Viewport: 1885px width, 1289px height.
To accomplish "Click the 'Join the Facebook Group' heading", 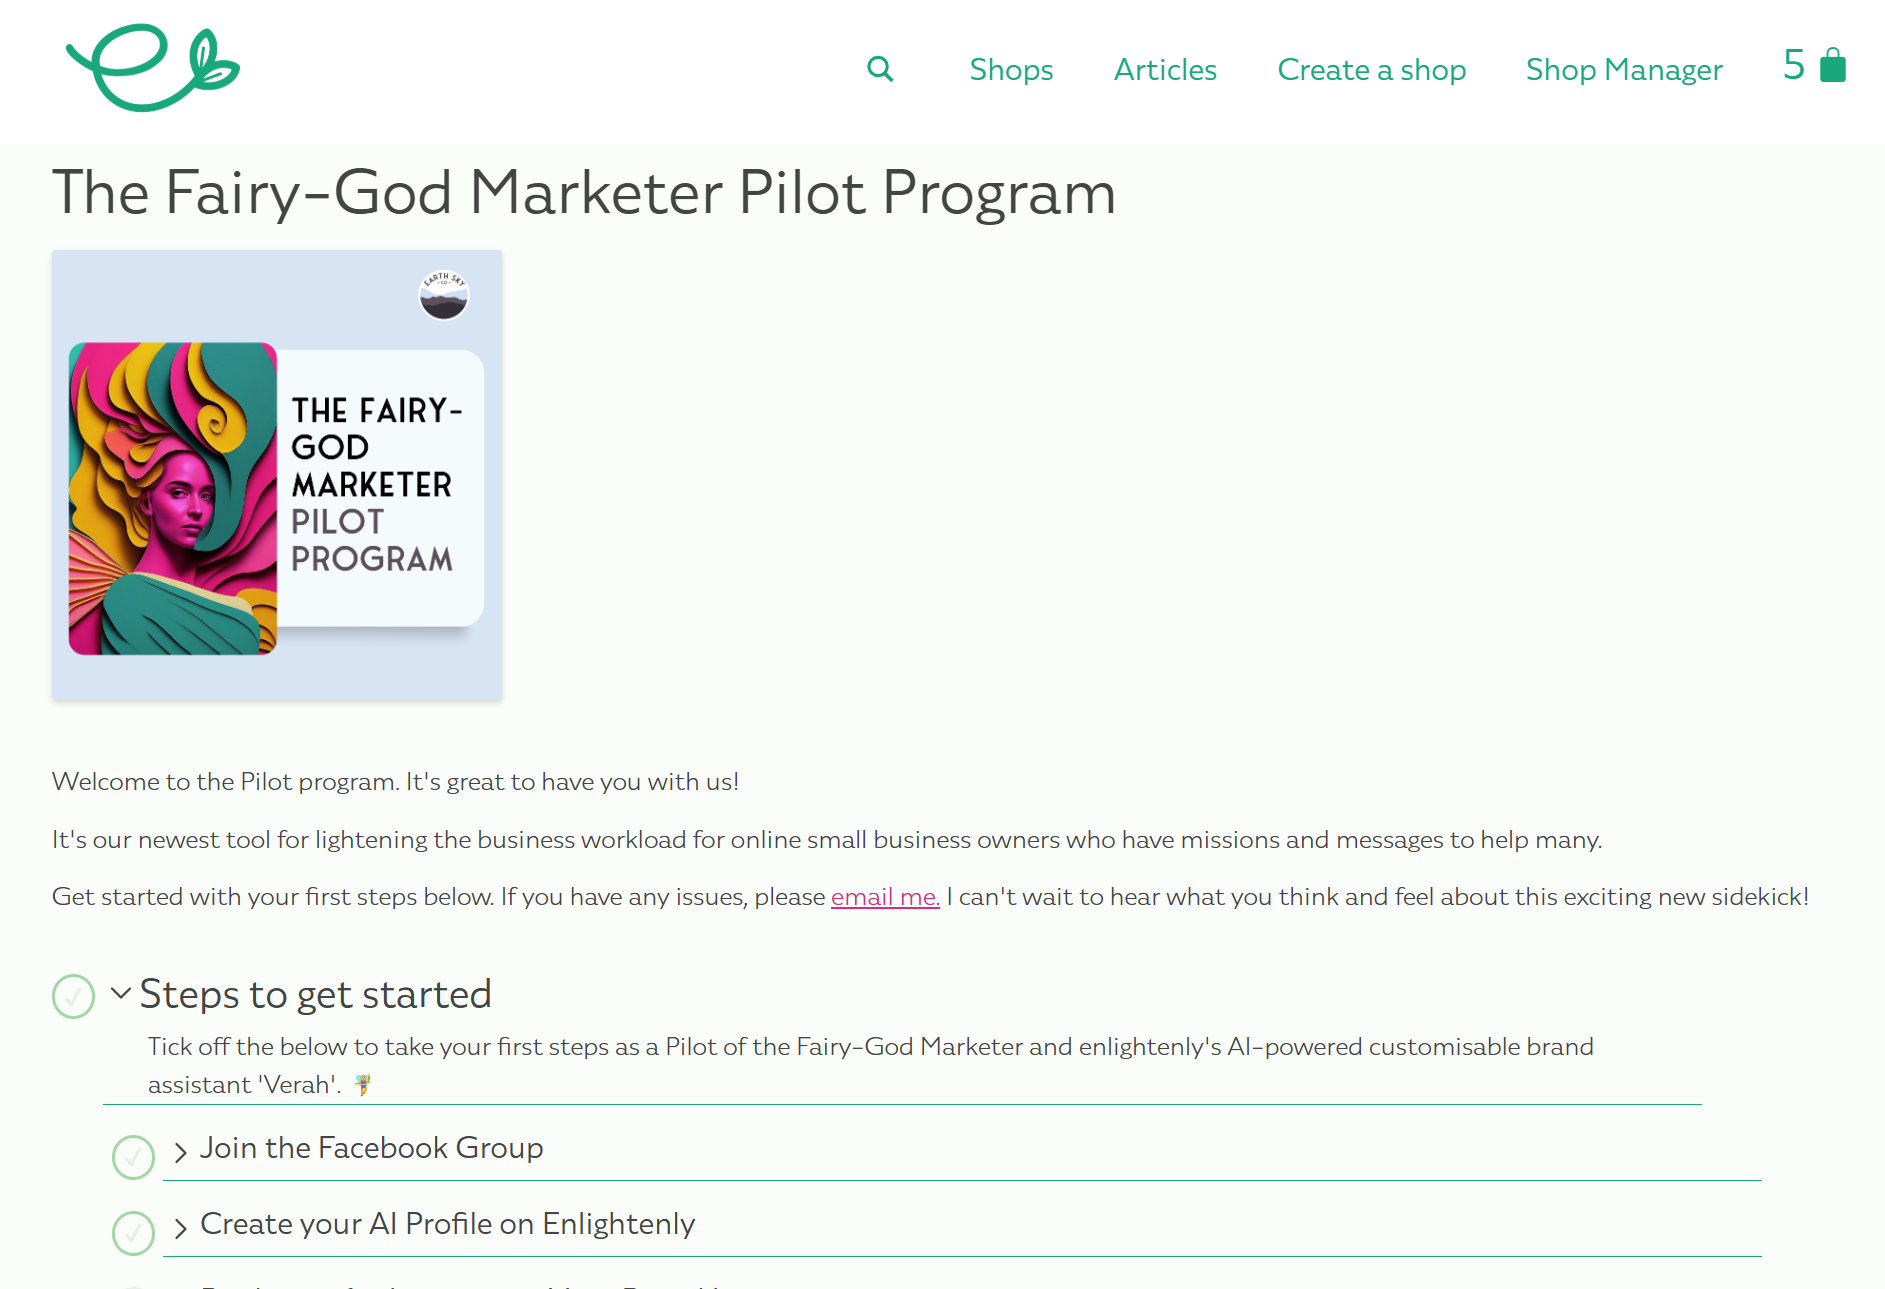I will point(371,1148).
